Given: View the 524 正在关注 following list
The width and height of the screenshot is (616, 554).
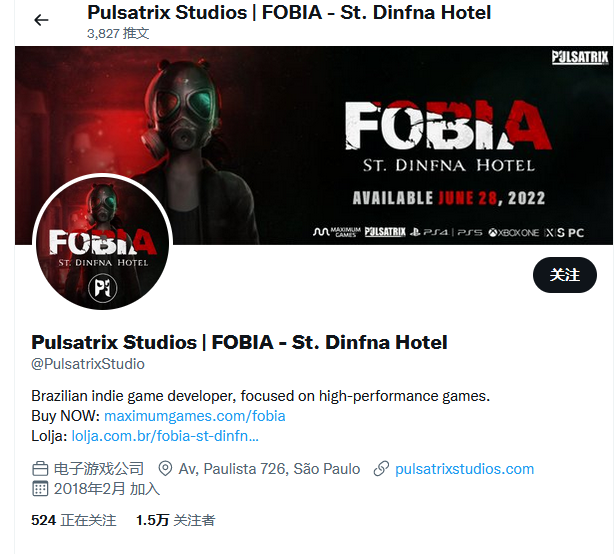Looking at the screenshot, I should 73,520.
